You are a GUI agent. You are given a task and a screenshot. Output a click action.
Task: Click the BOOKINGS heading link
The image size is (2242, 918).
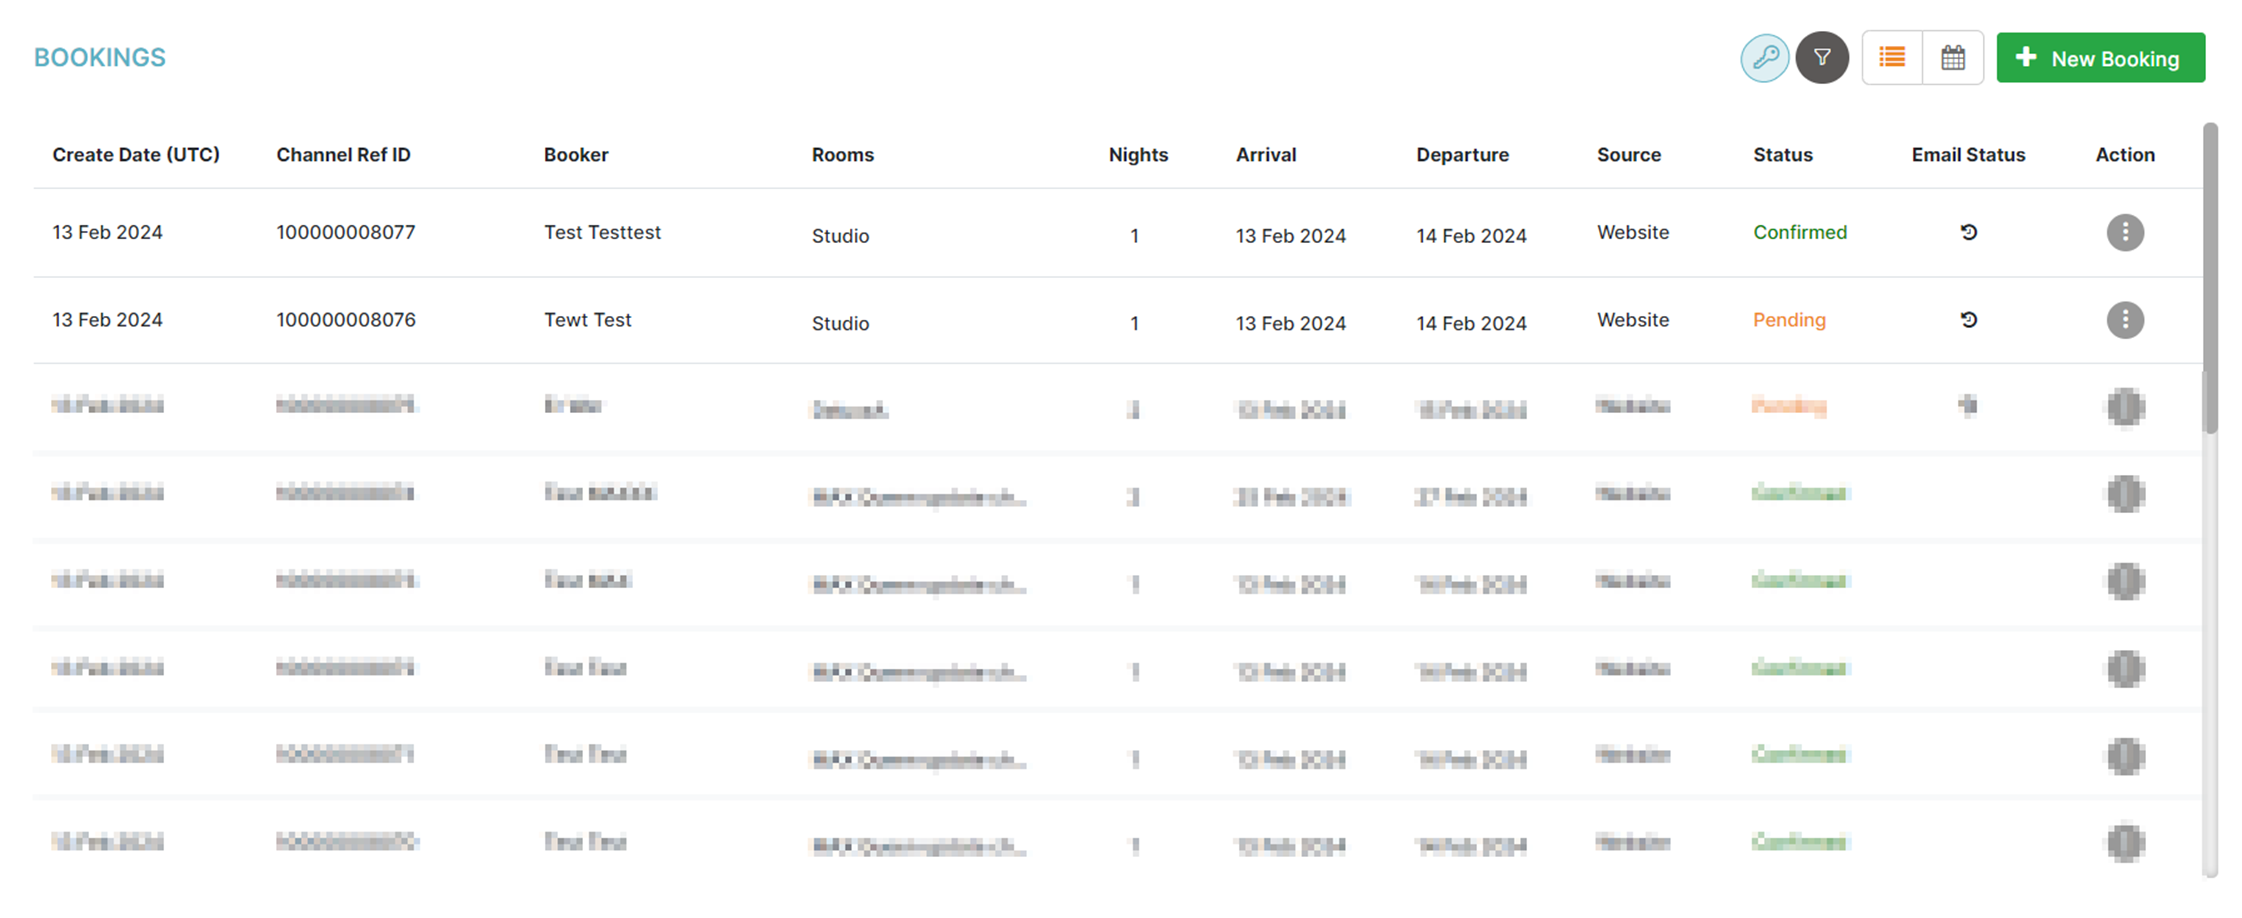pyautogui.click(x=99, y=57)
